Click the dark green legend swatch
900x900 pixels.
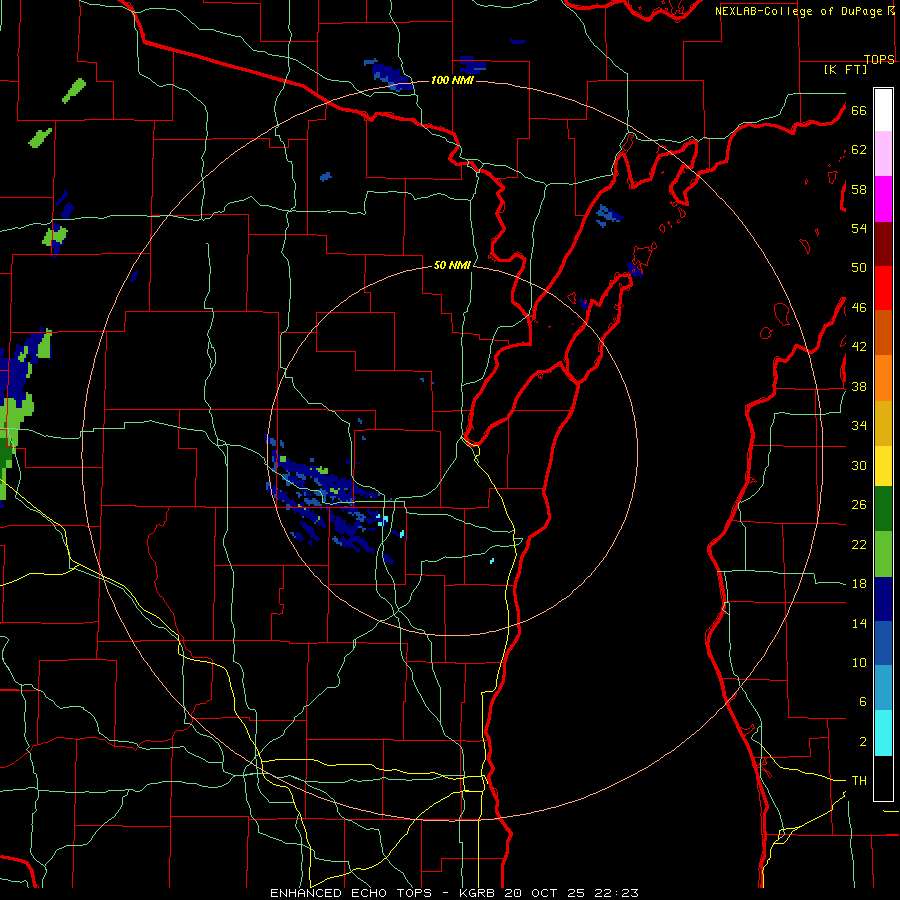tap(883, 509)
